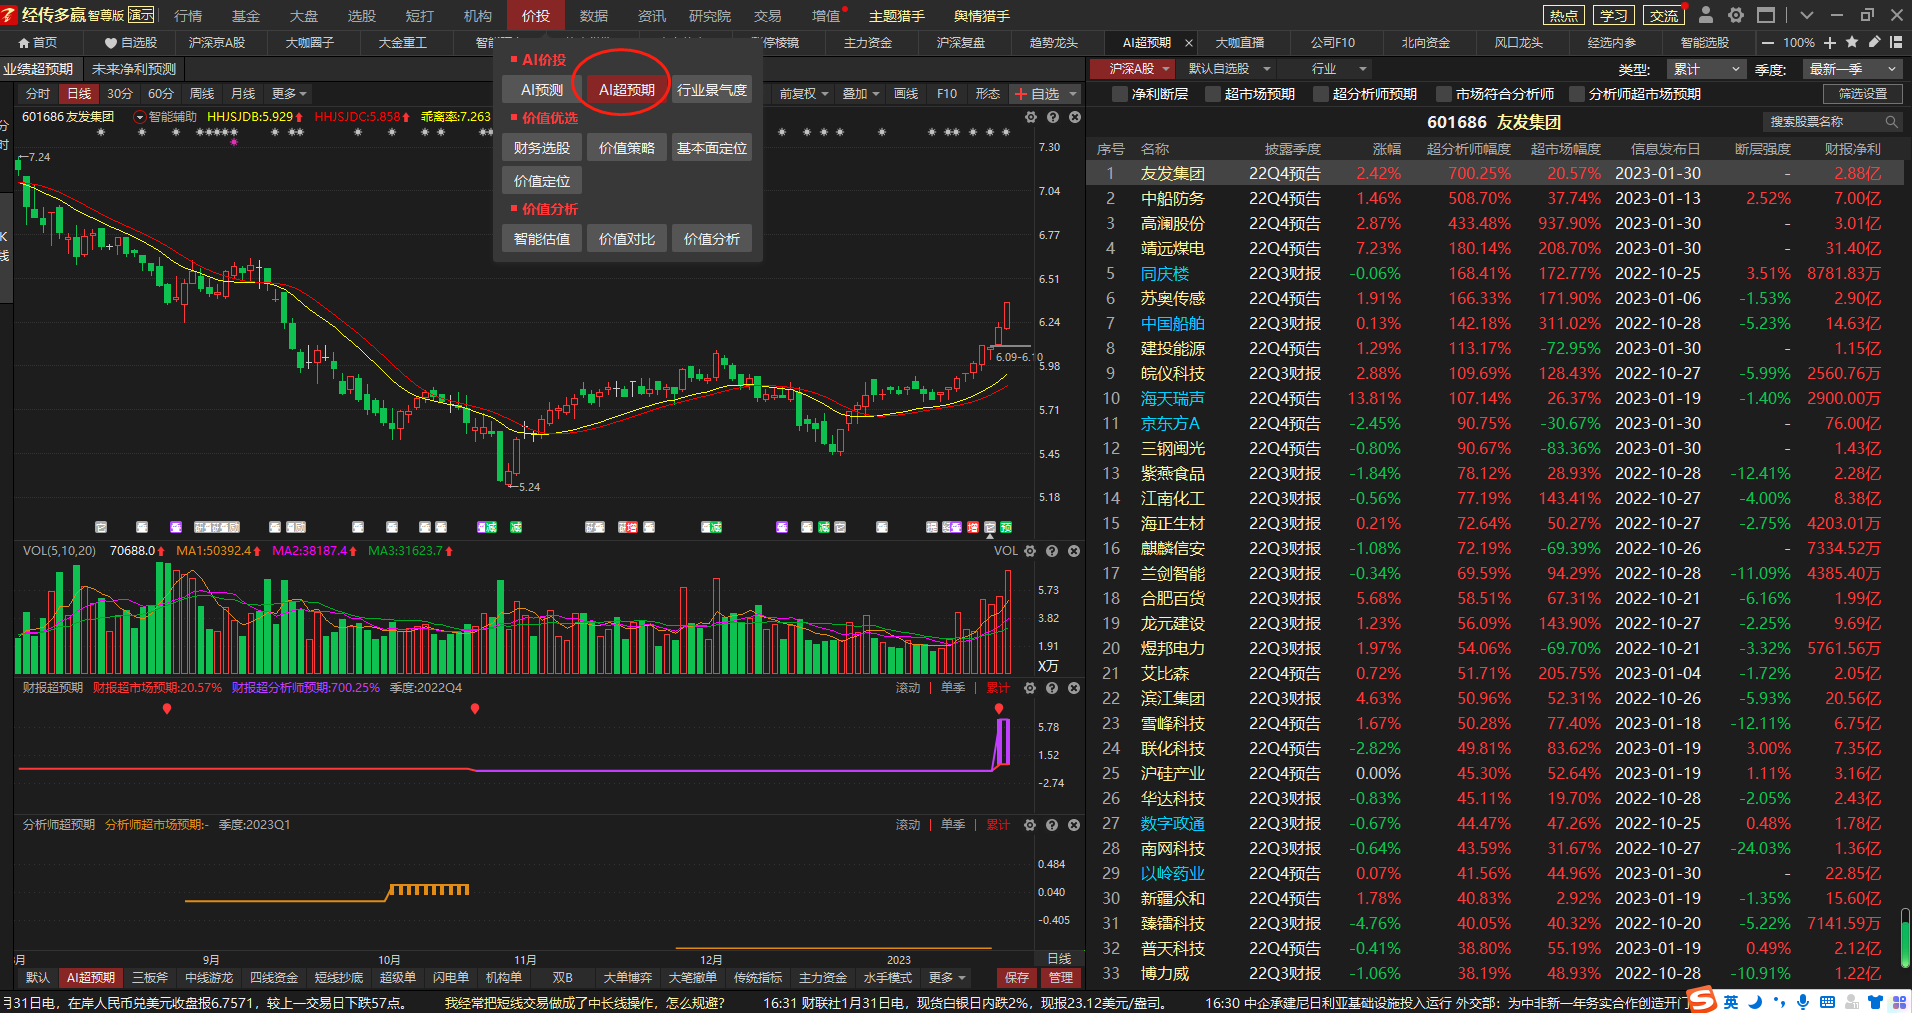Open the main K-line chart settings gear
Viewport: 1912px width, 1013px height.
(1031, 117)
